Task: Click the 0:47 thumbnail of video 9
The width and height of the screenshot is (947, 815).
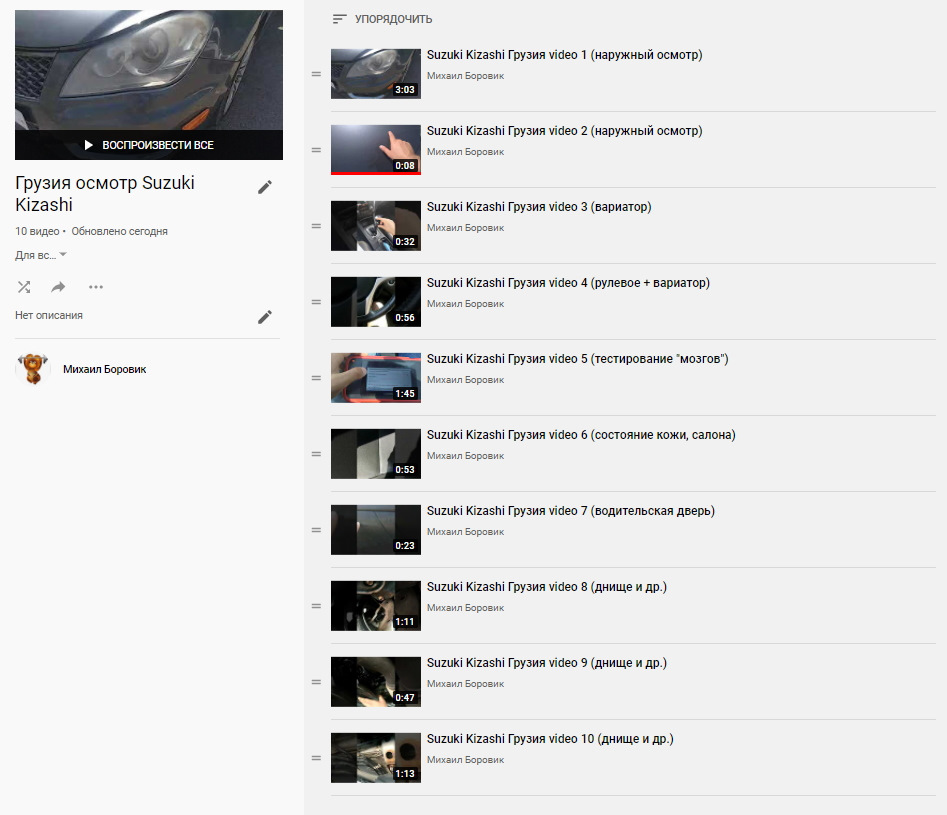Action: pyautogui.click(x=376, y=681)
